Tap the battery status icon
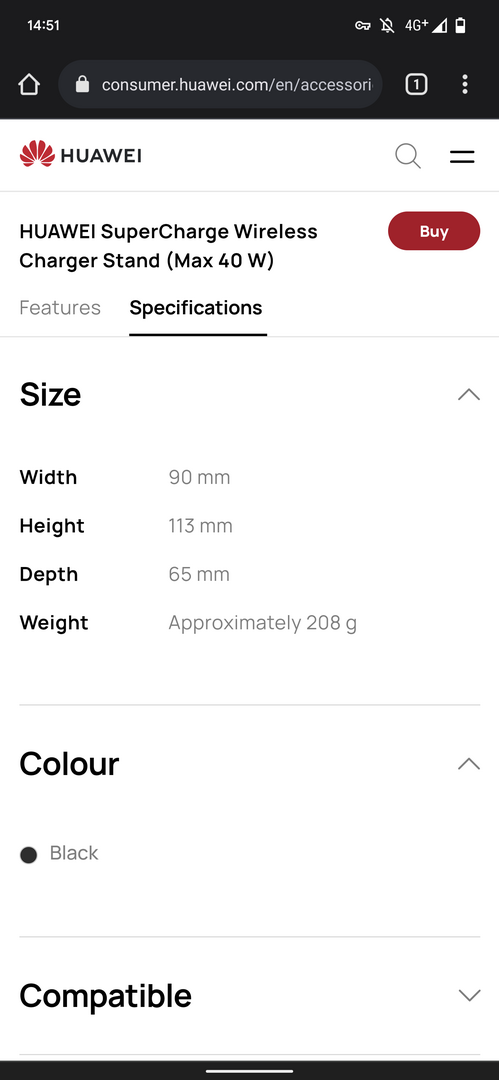499x1080 pixels. pyautogui.click(x=460, y=25)
